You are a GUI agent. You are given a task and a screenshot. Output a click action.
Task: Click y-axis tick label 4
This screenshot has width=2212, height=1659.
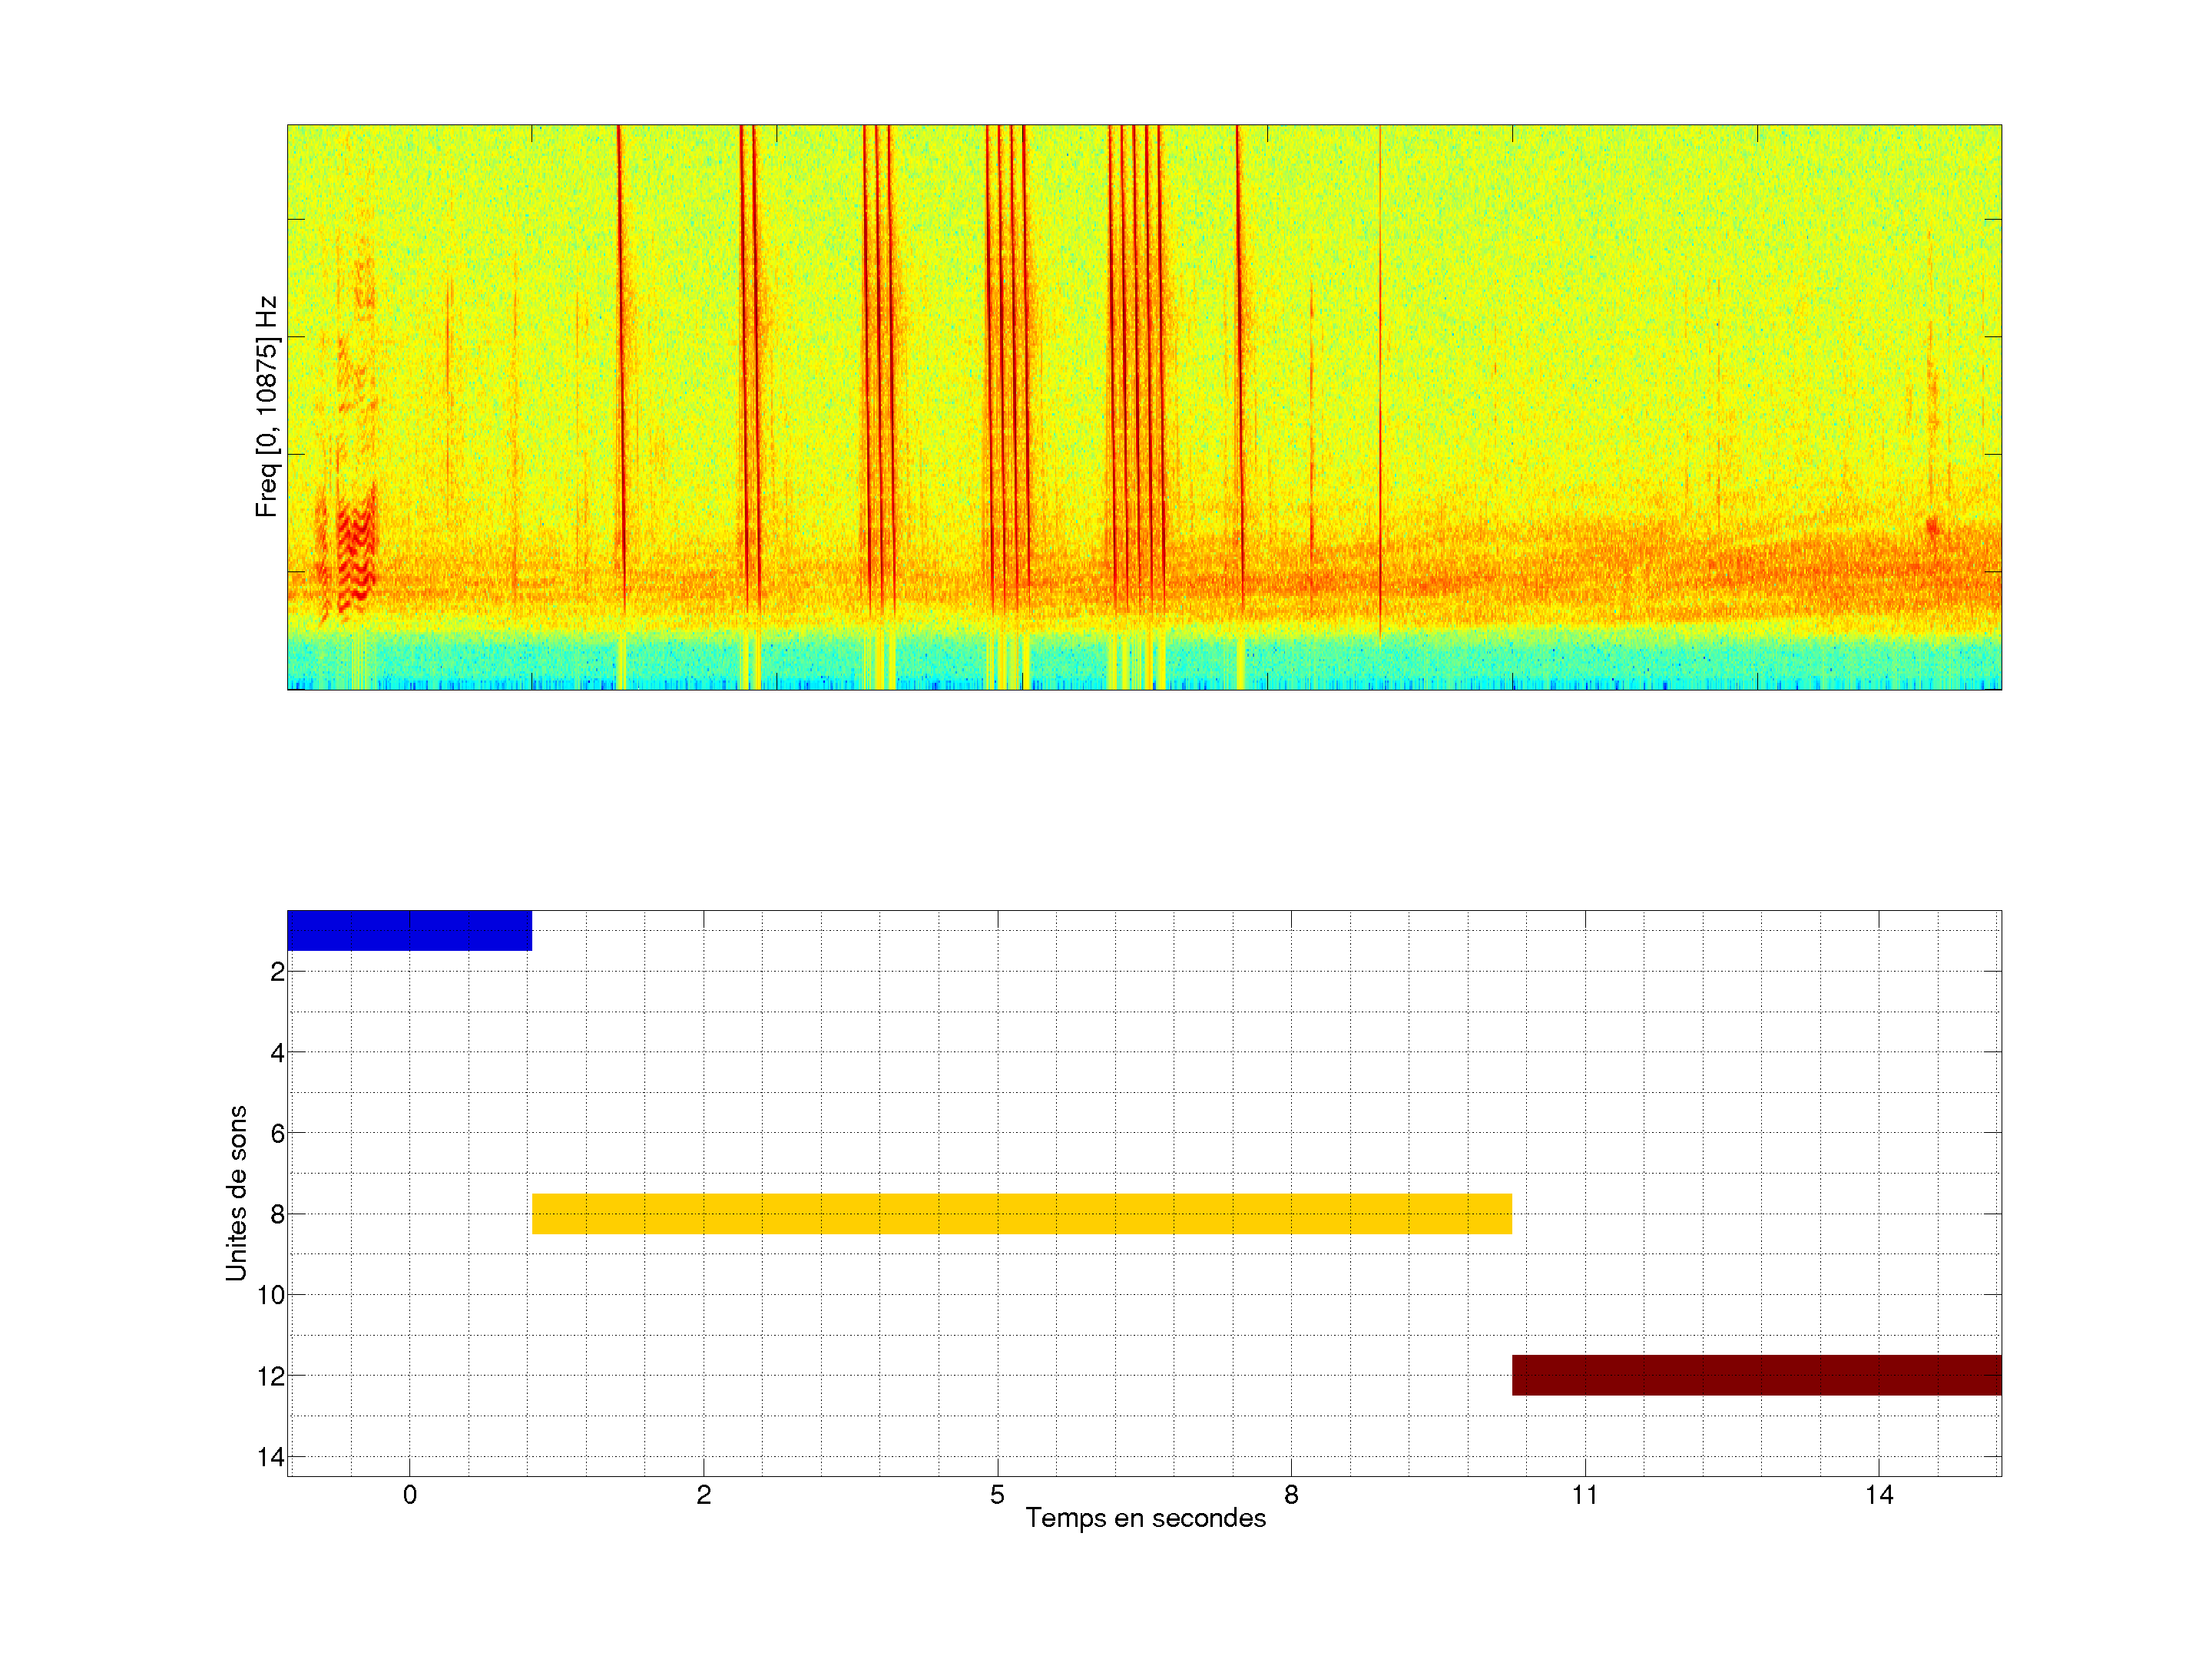click(x=277, y=1053)
